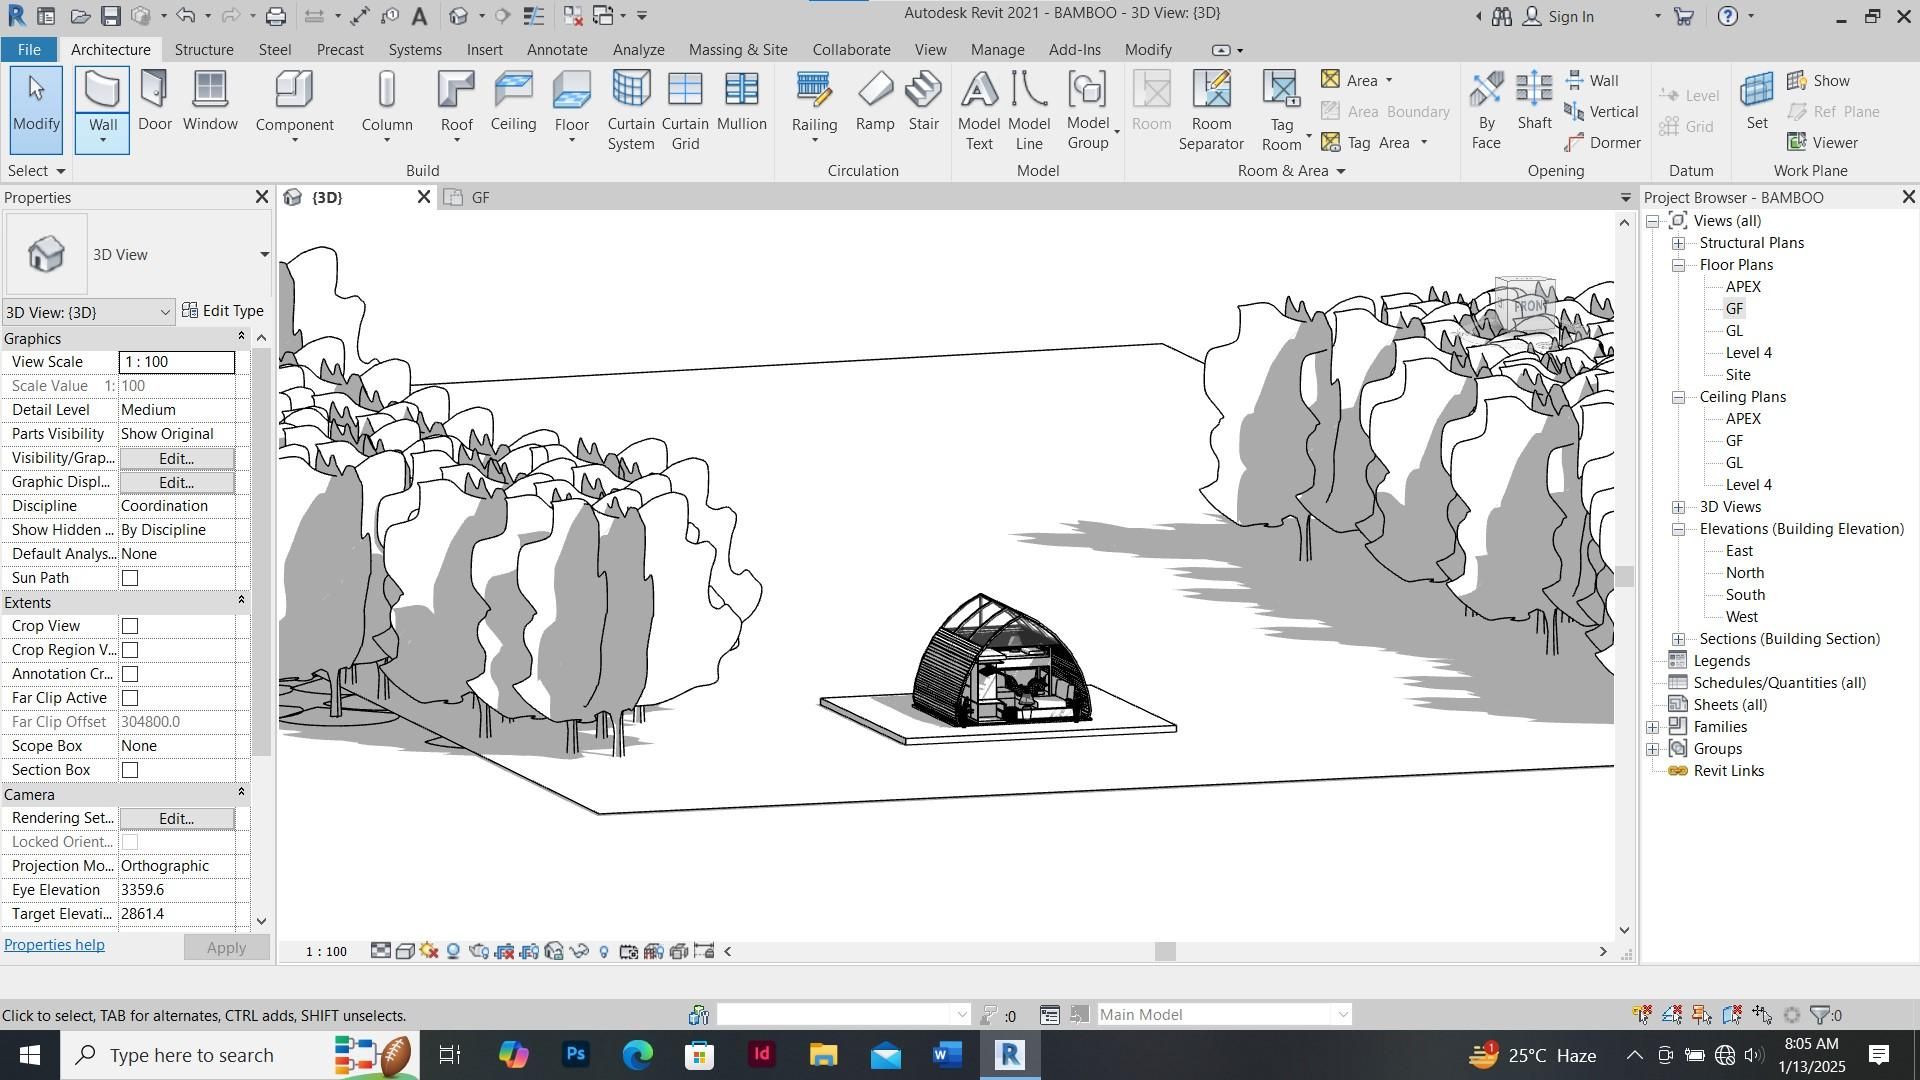Open the GF view tab
The image size is (1920, 1080).
[x=480, y=197]
